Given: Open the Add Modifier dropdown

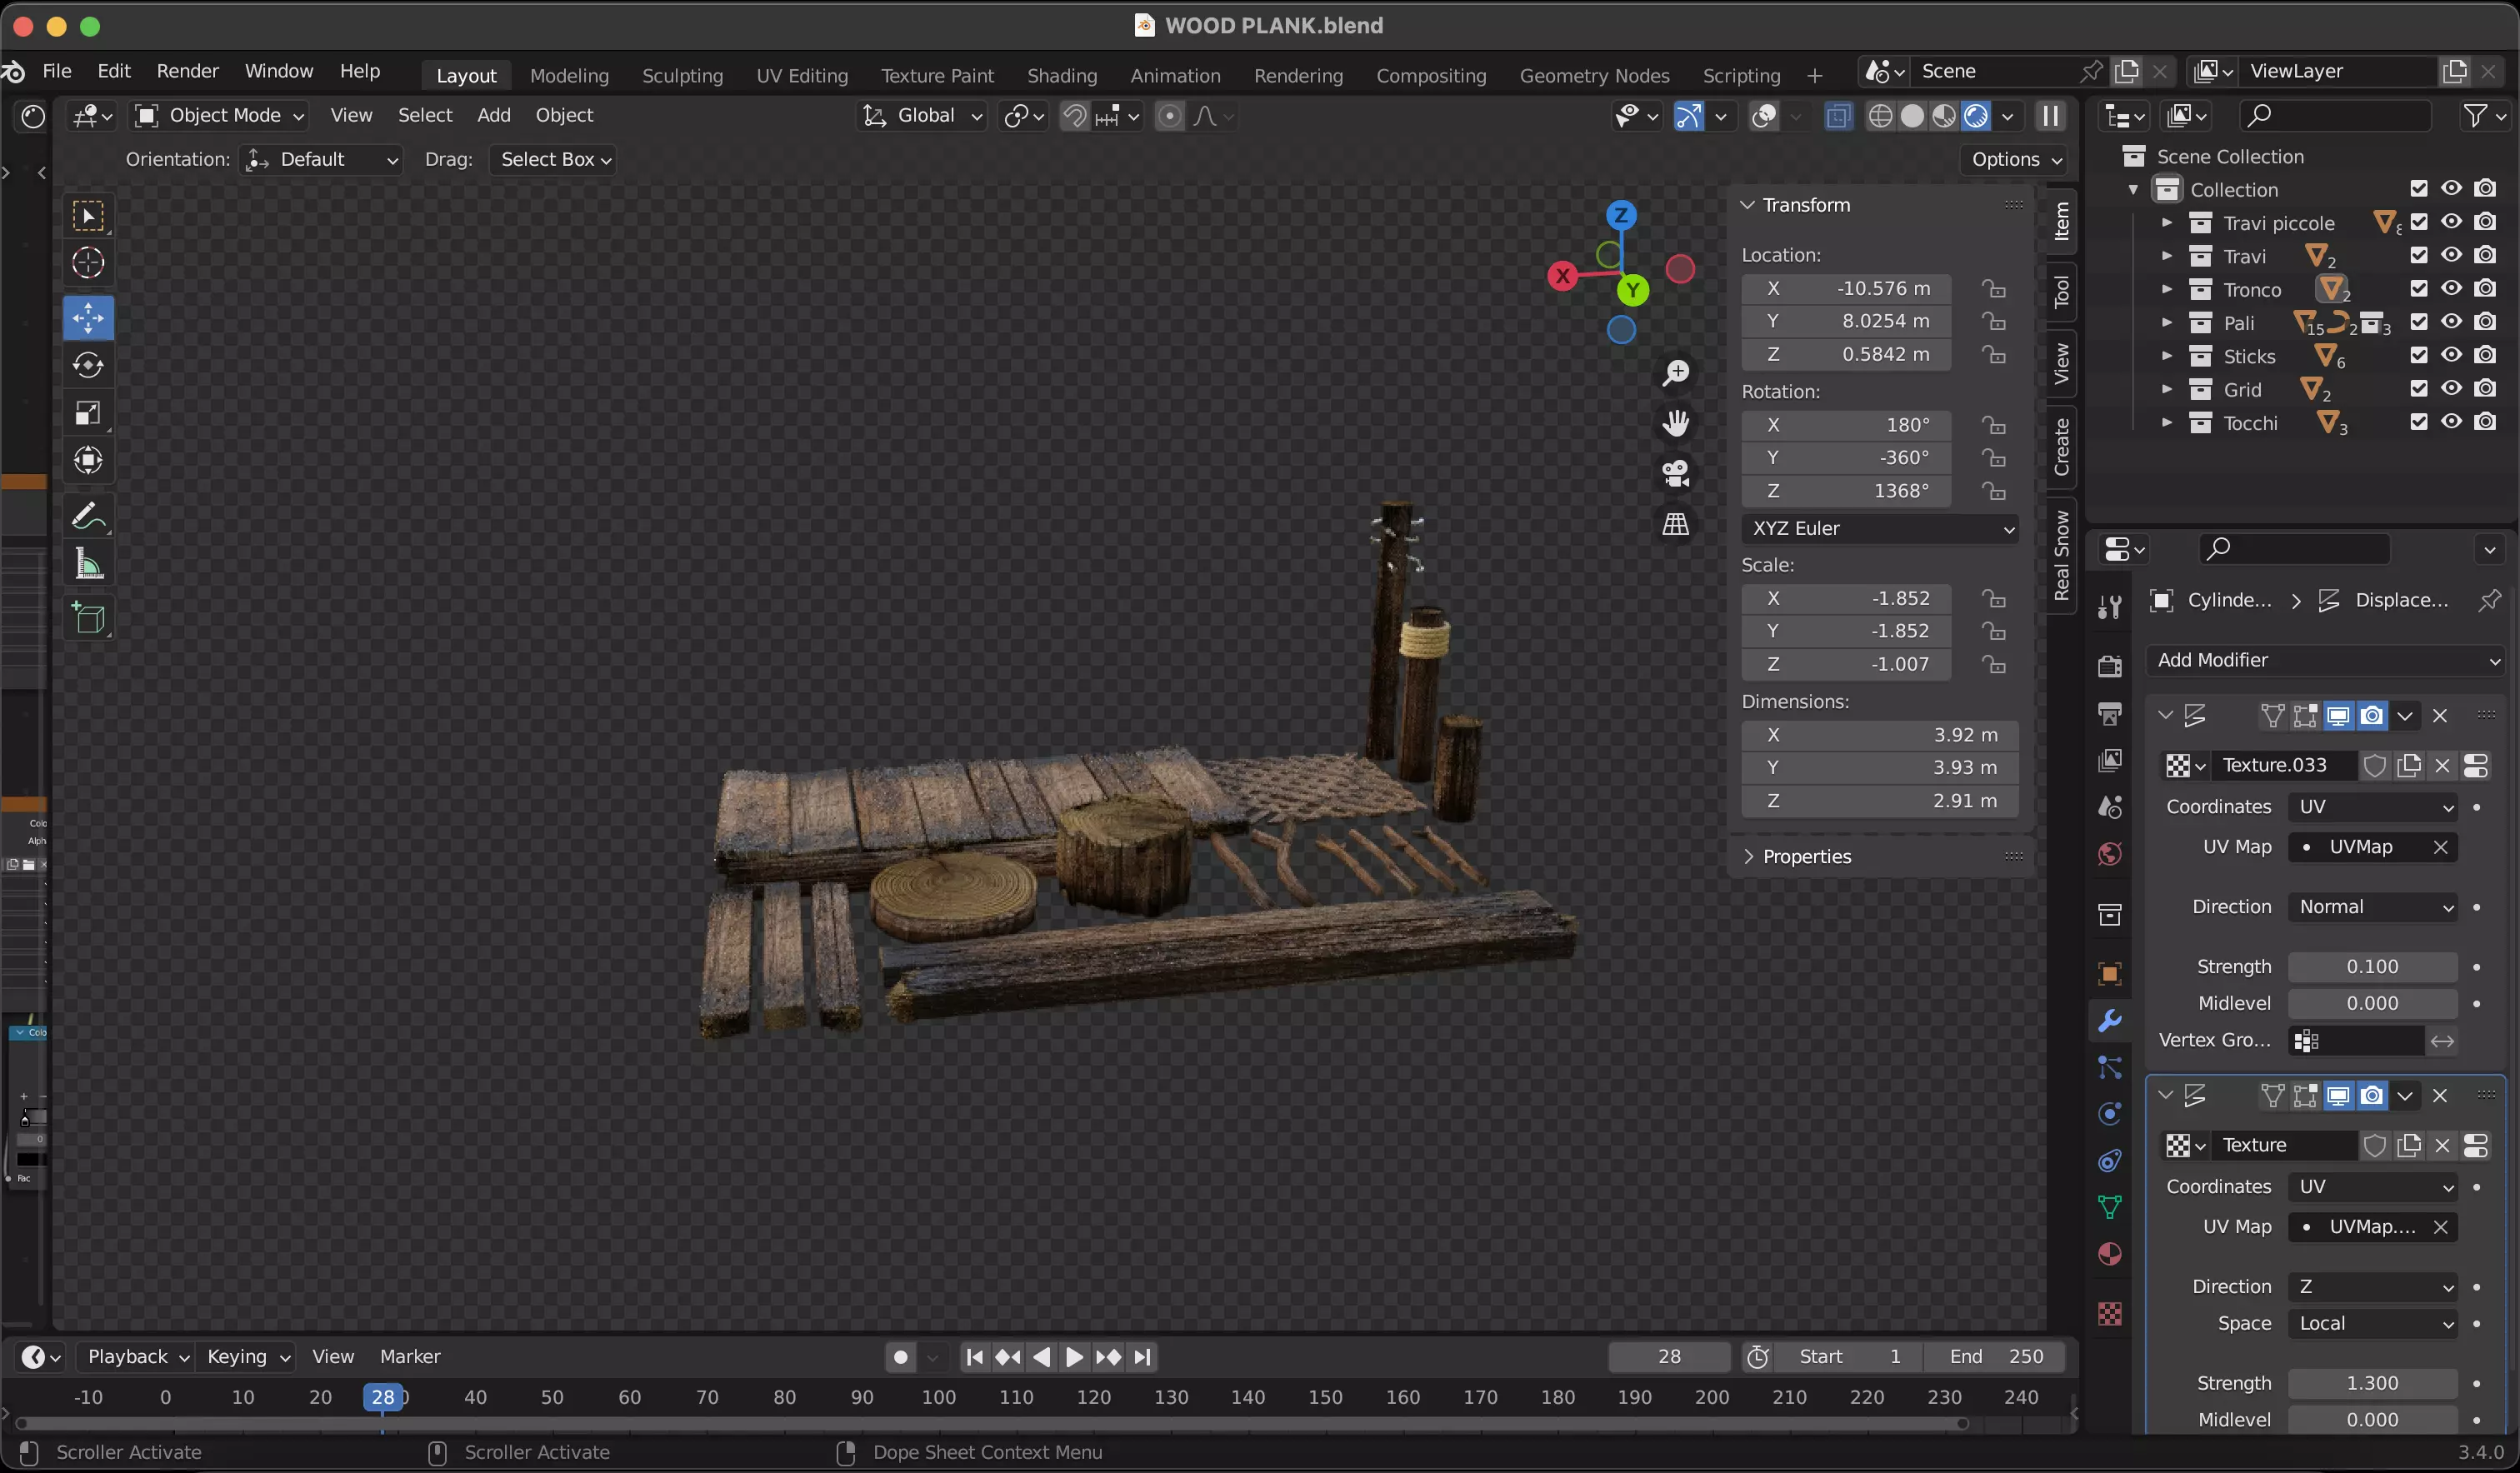Looking at the screenshot, I should pyautogui.click(x=2325, y=660).
